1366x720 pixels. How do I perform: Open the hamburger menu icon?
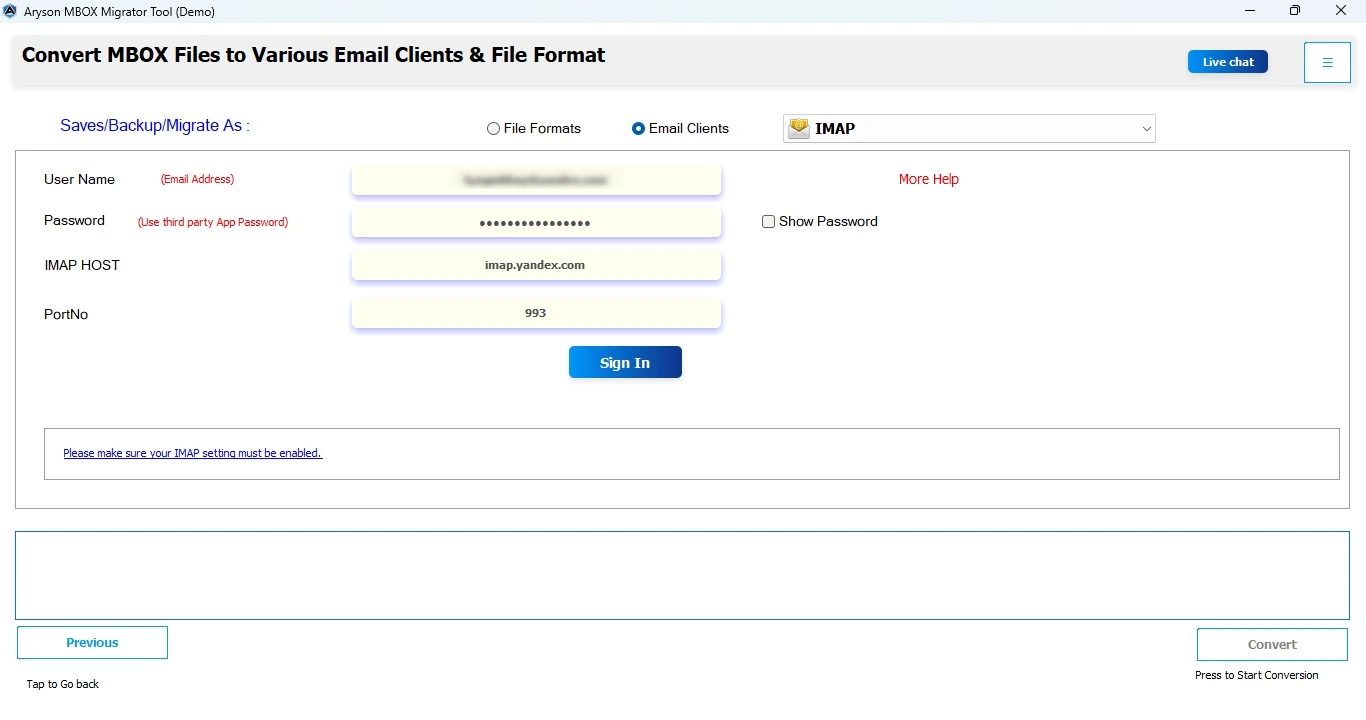(x=1327, y=63)
